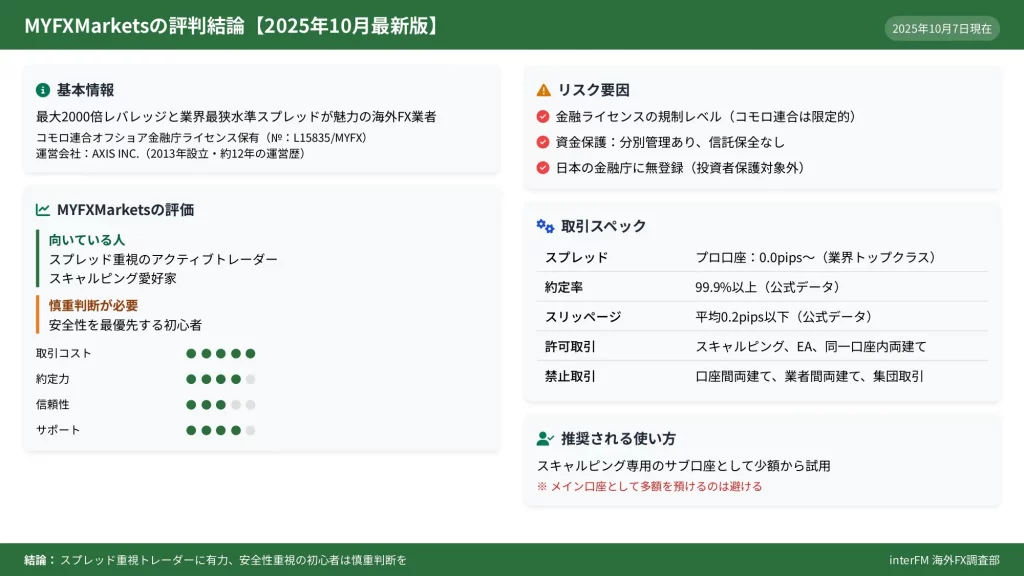Screen dimensions: 1024x576
Task: Click the warning triangle icon beside リスク要因
Action: point(544,90)
